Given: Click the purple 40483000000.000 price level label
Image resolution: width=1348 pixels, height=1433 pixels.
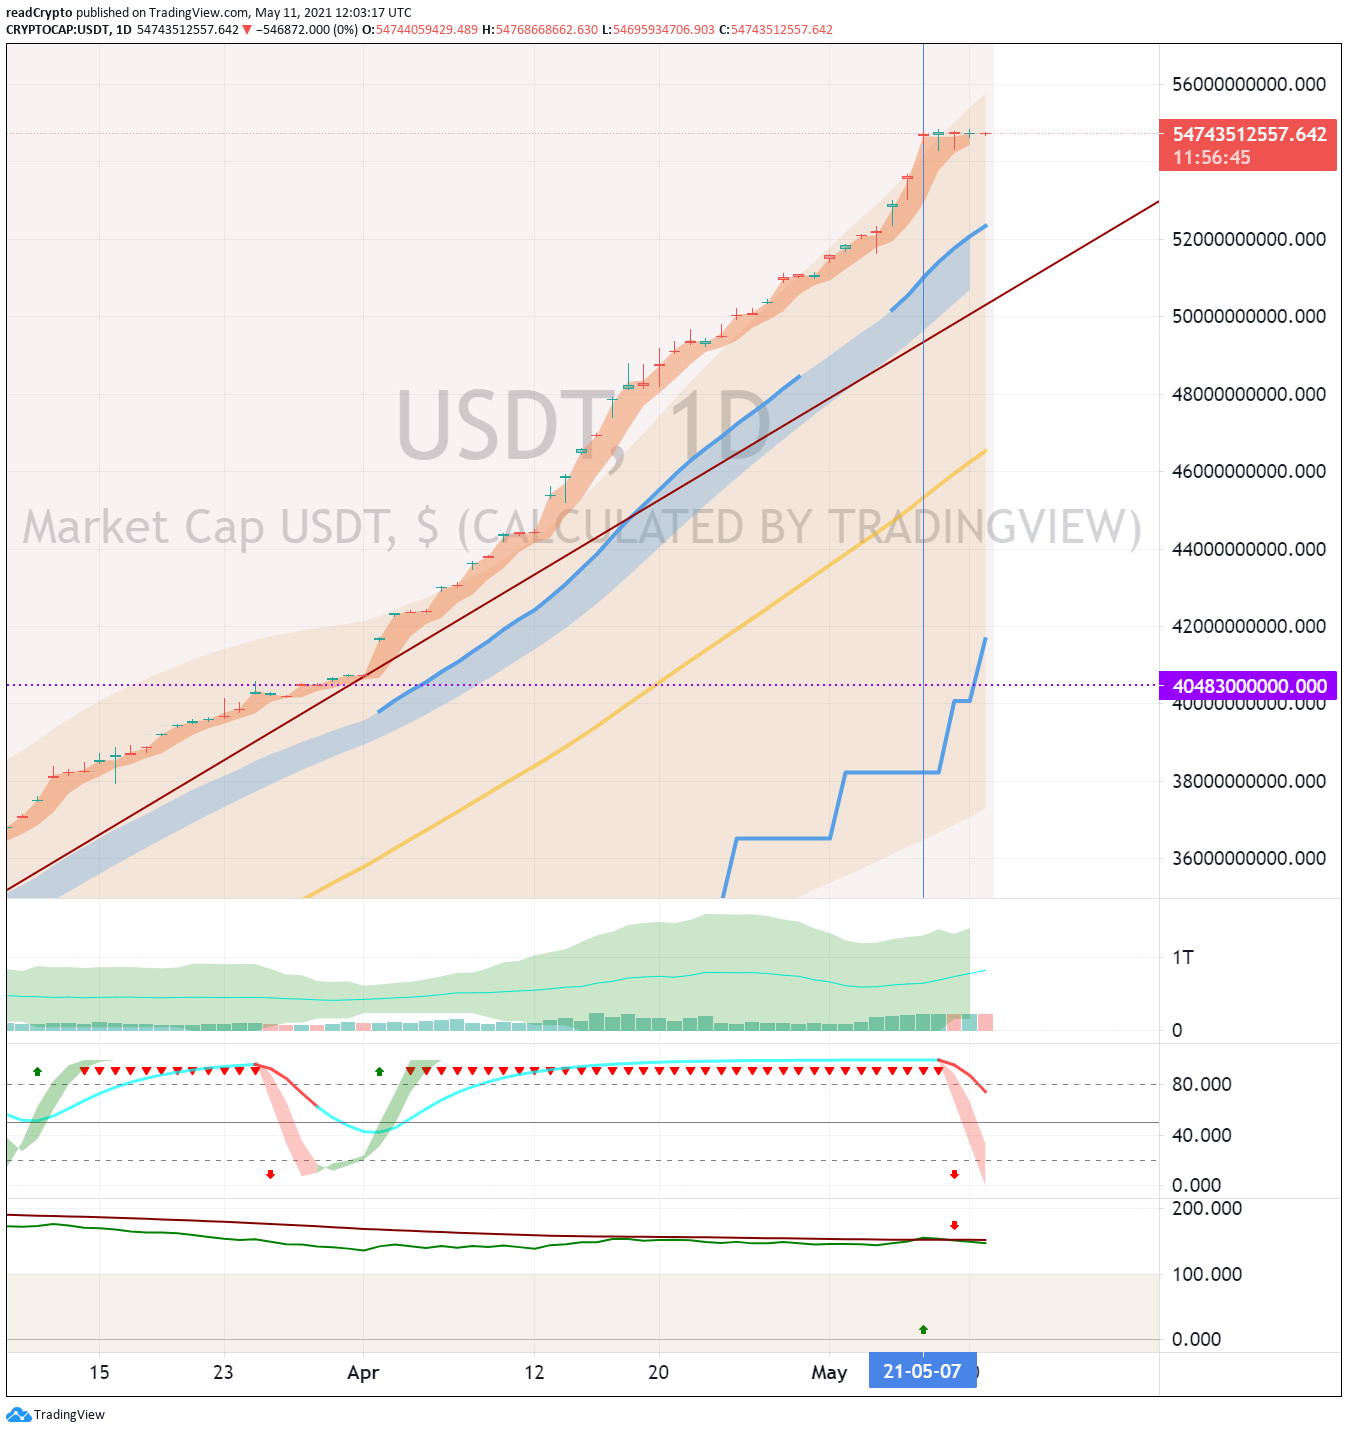Looking at the screenshot, I should [x=1248, y=686].
